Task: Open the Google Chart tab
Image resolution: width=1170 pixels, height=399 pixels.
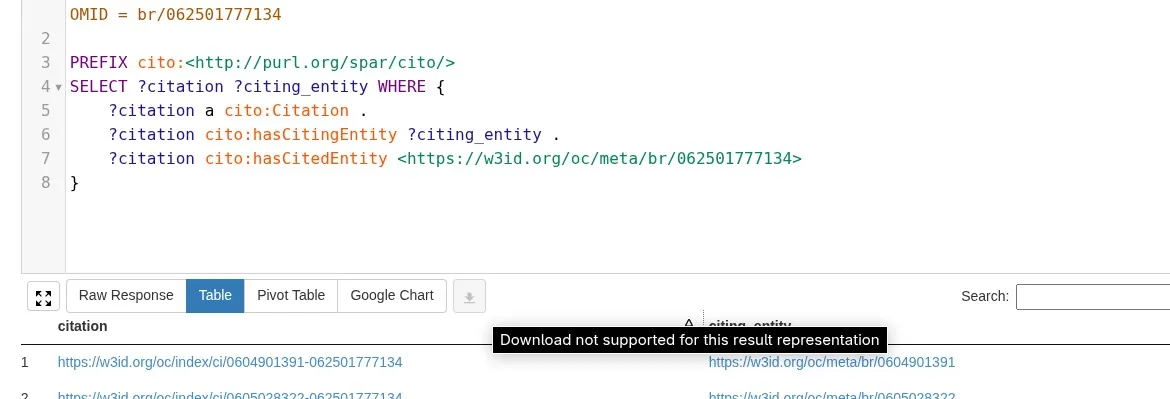Action: [392, 295]
